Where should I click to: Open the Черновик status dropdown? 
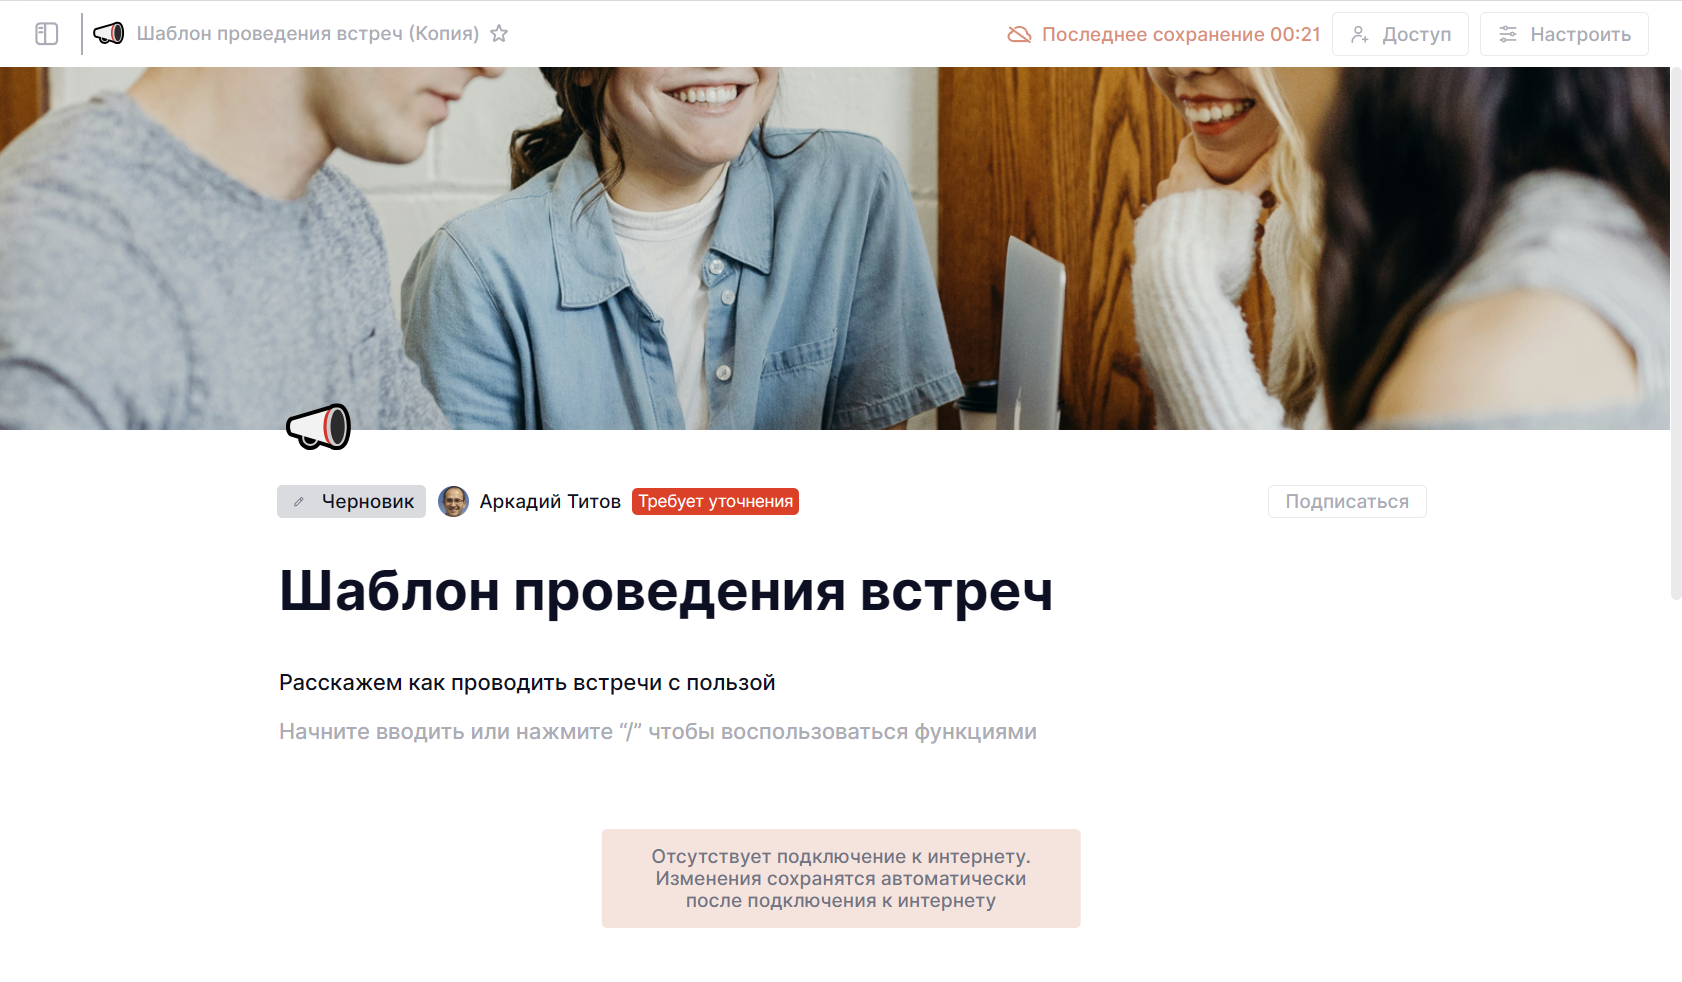coord(351,501)
